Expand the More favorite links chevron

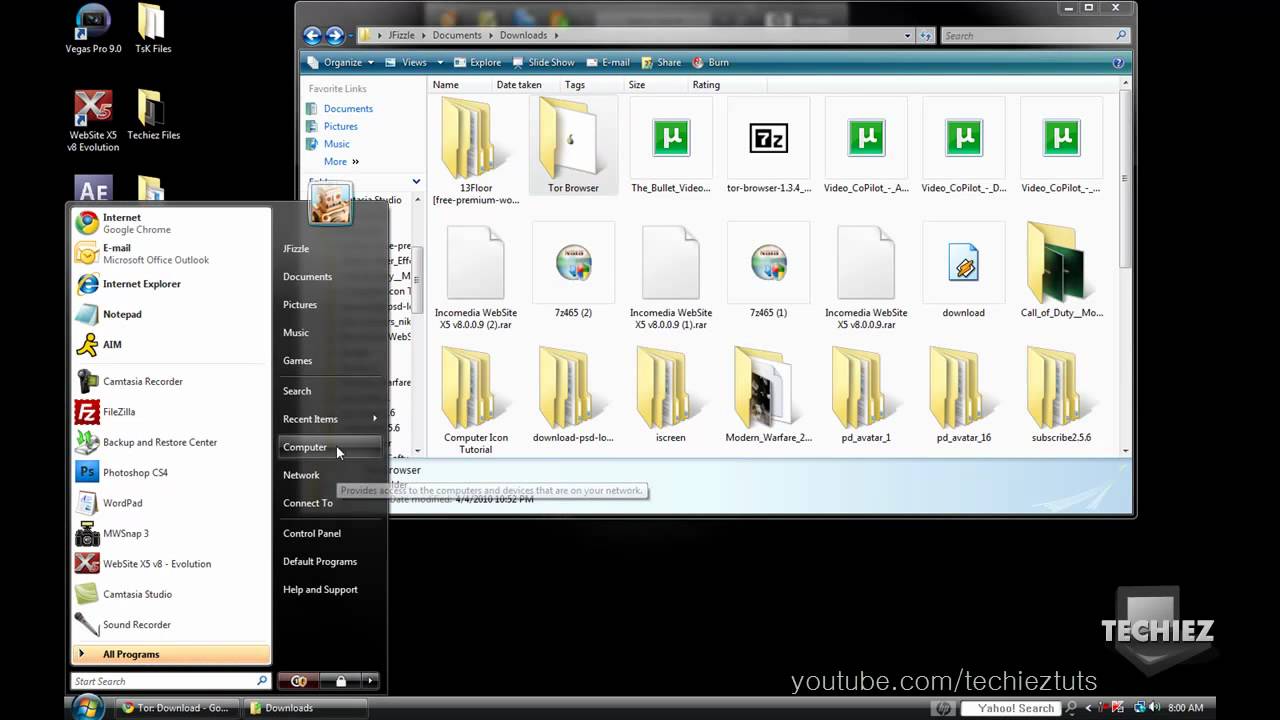355,162
